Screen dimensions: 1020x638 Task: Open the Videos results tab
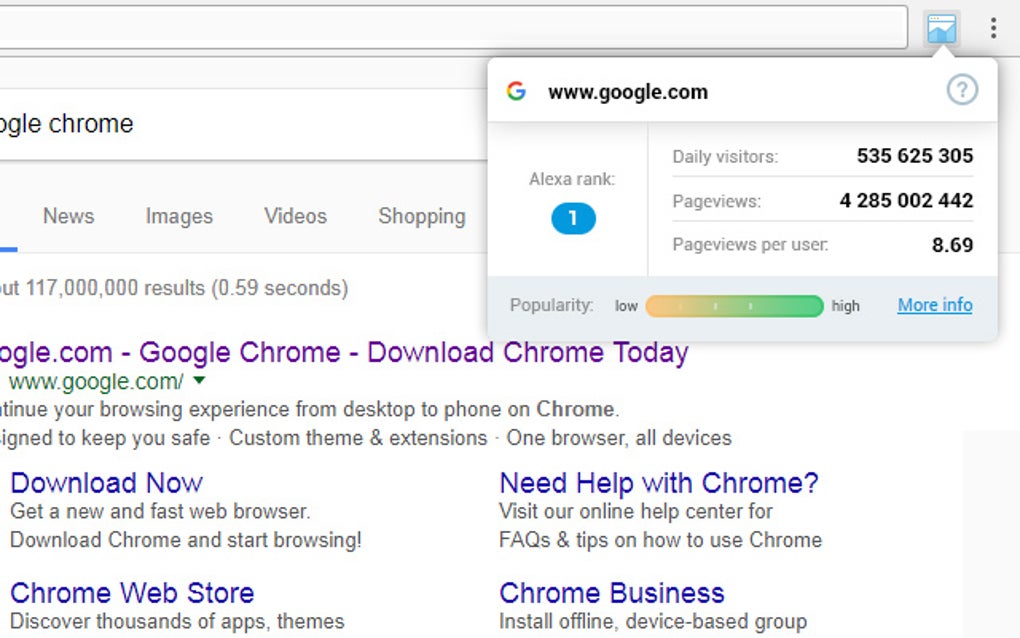(x=295, y=216)
